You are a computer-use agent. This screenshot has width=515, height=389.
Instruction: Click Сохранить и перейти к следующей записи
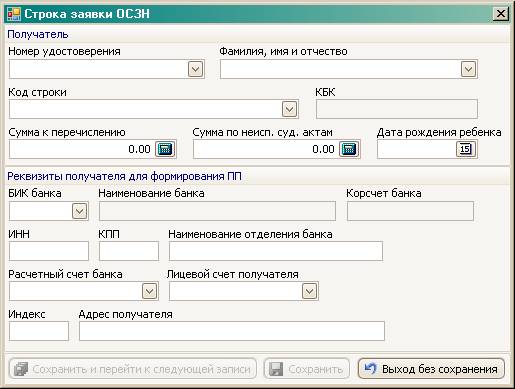click(x=133, y=369)
